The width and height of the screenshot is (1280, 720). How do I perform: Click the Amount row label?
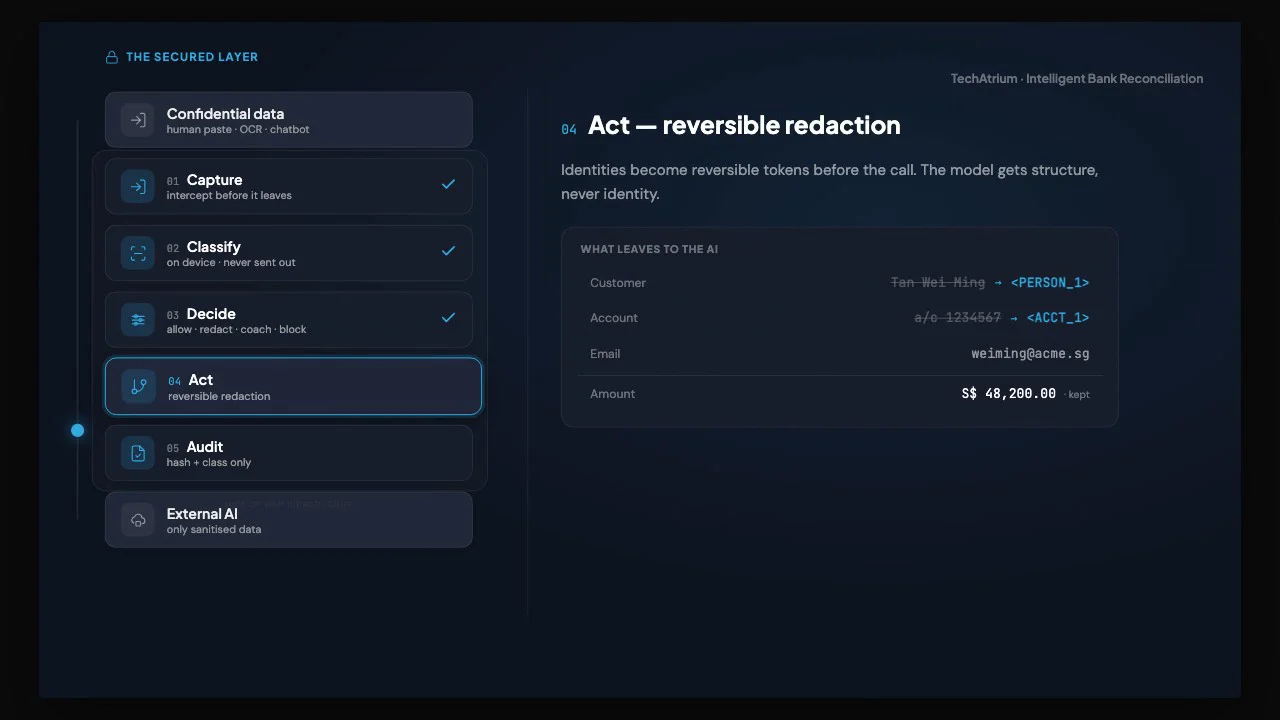pos(613,394)
